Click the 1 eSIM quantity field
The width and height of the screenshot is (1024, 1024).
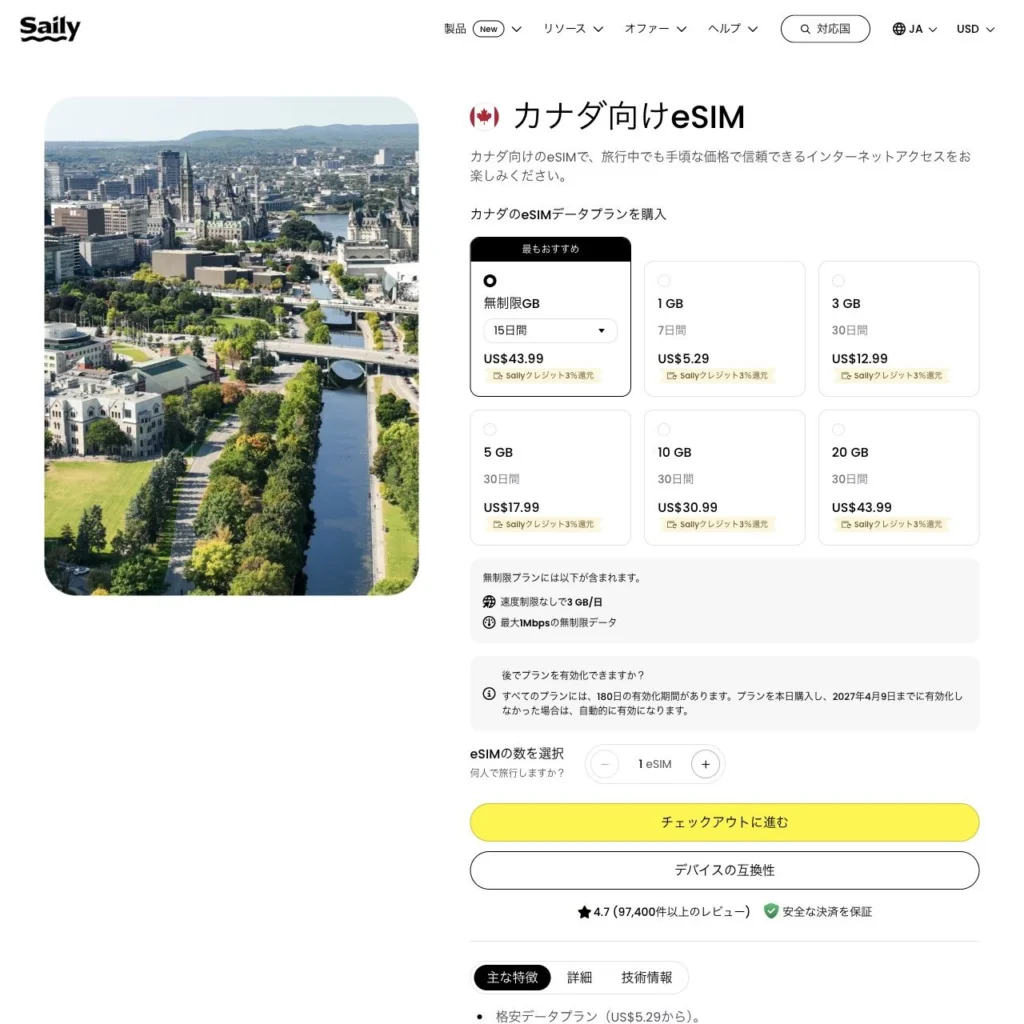(655, 764)
